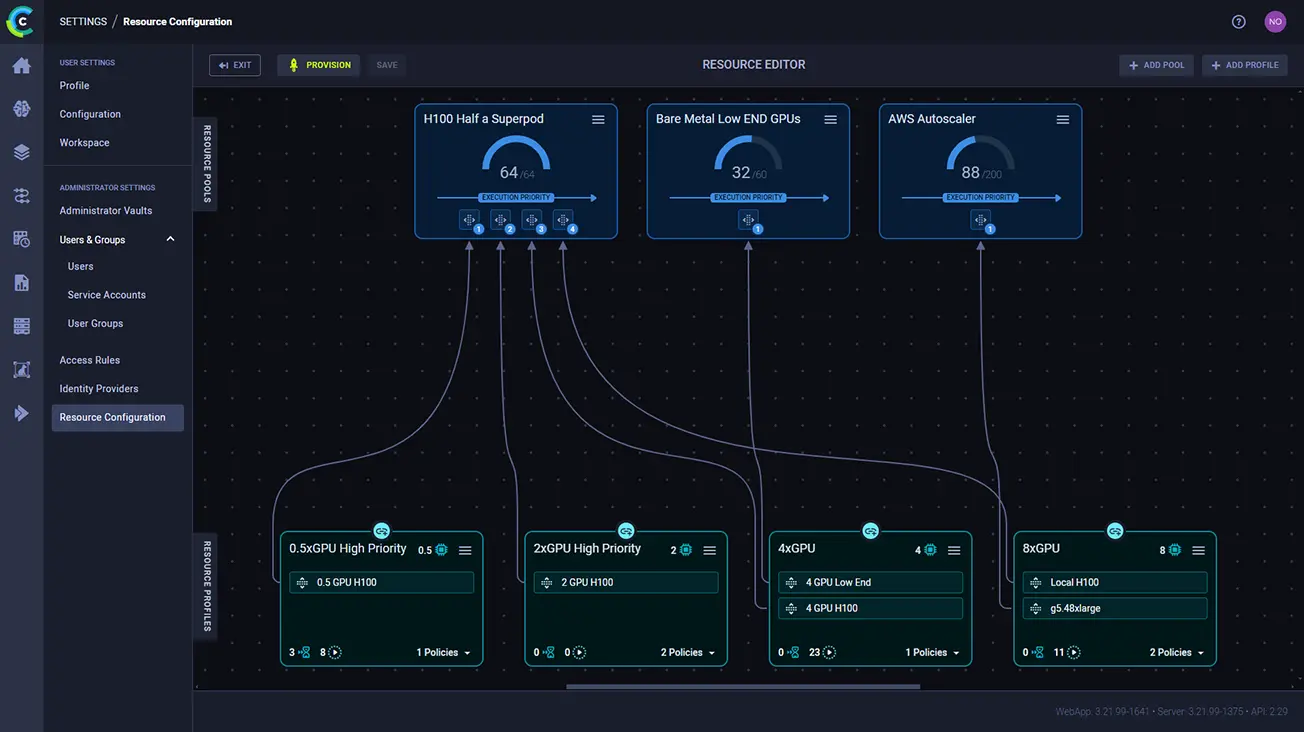The width and height of the screenshot is (1304, 732).
Task: Select the servers icon in the left sidebar
Action: click(x=20, y=325)
